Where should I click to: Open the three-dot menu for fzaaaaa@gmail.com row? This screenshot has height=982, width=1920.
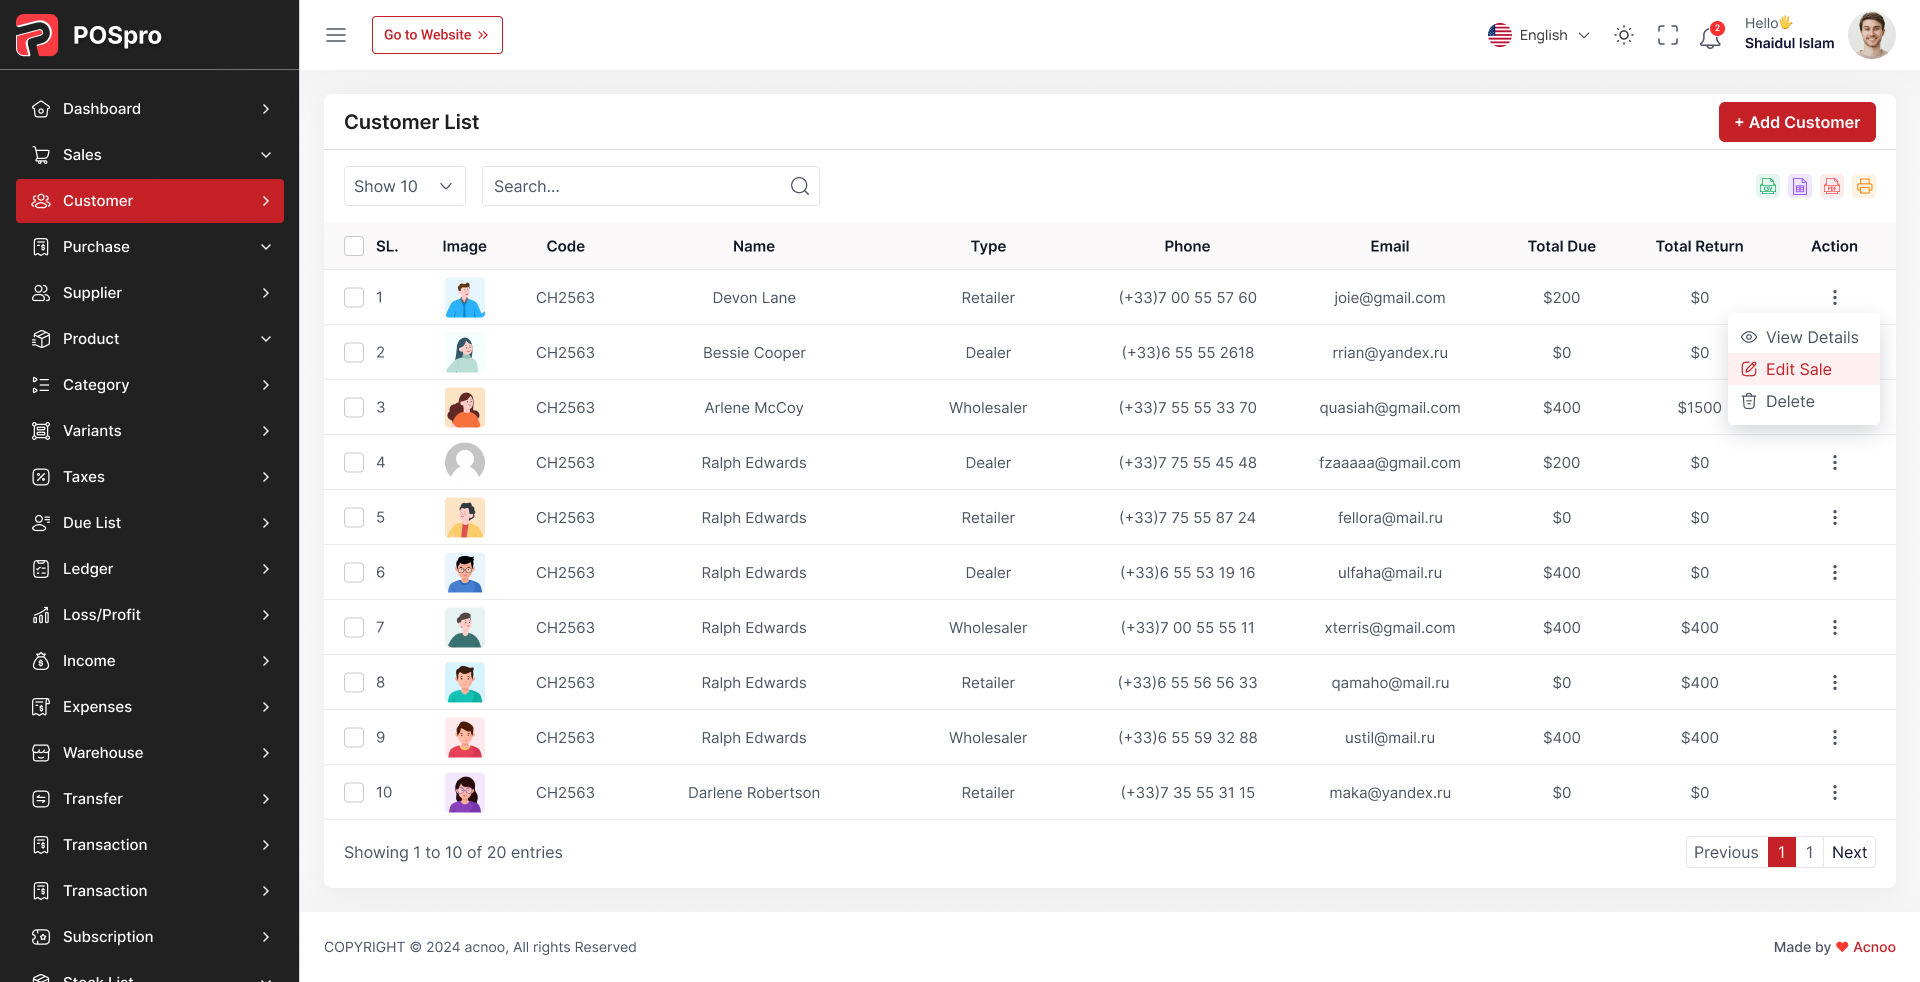[x=1834, y=462]
